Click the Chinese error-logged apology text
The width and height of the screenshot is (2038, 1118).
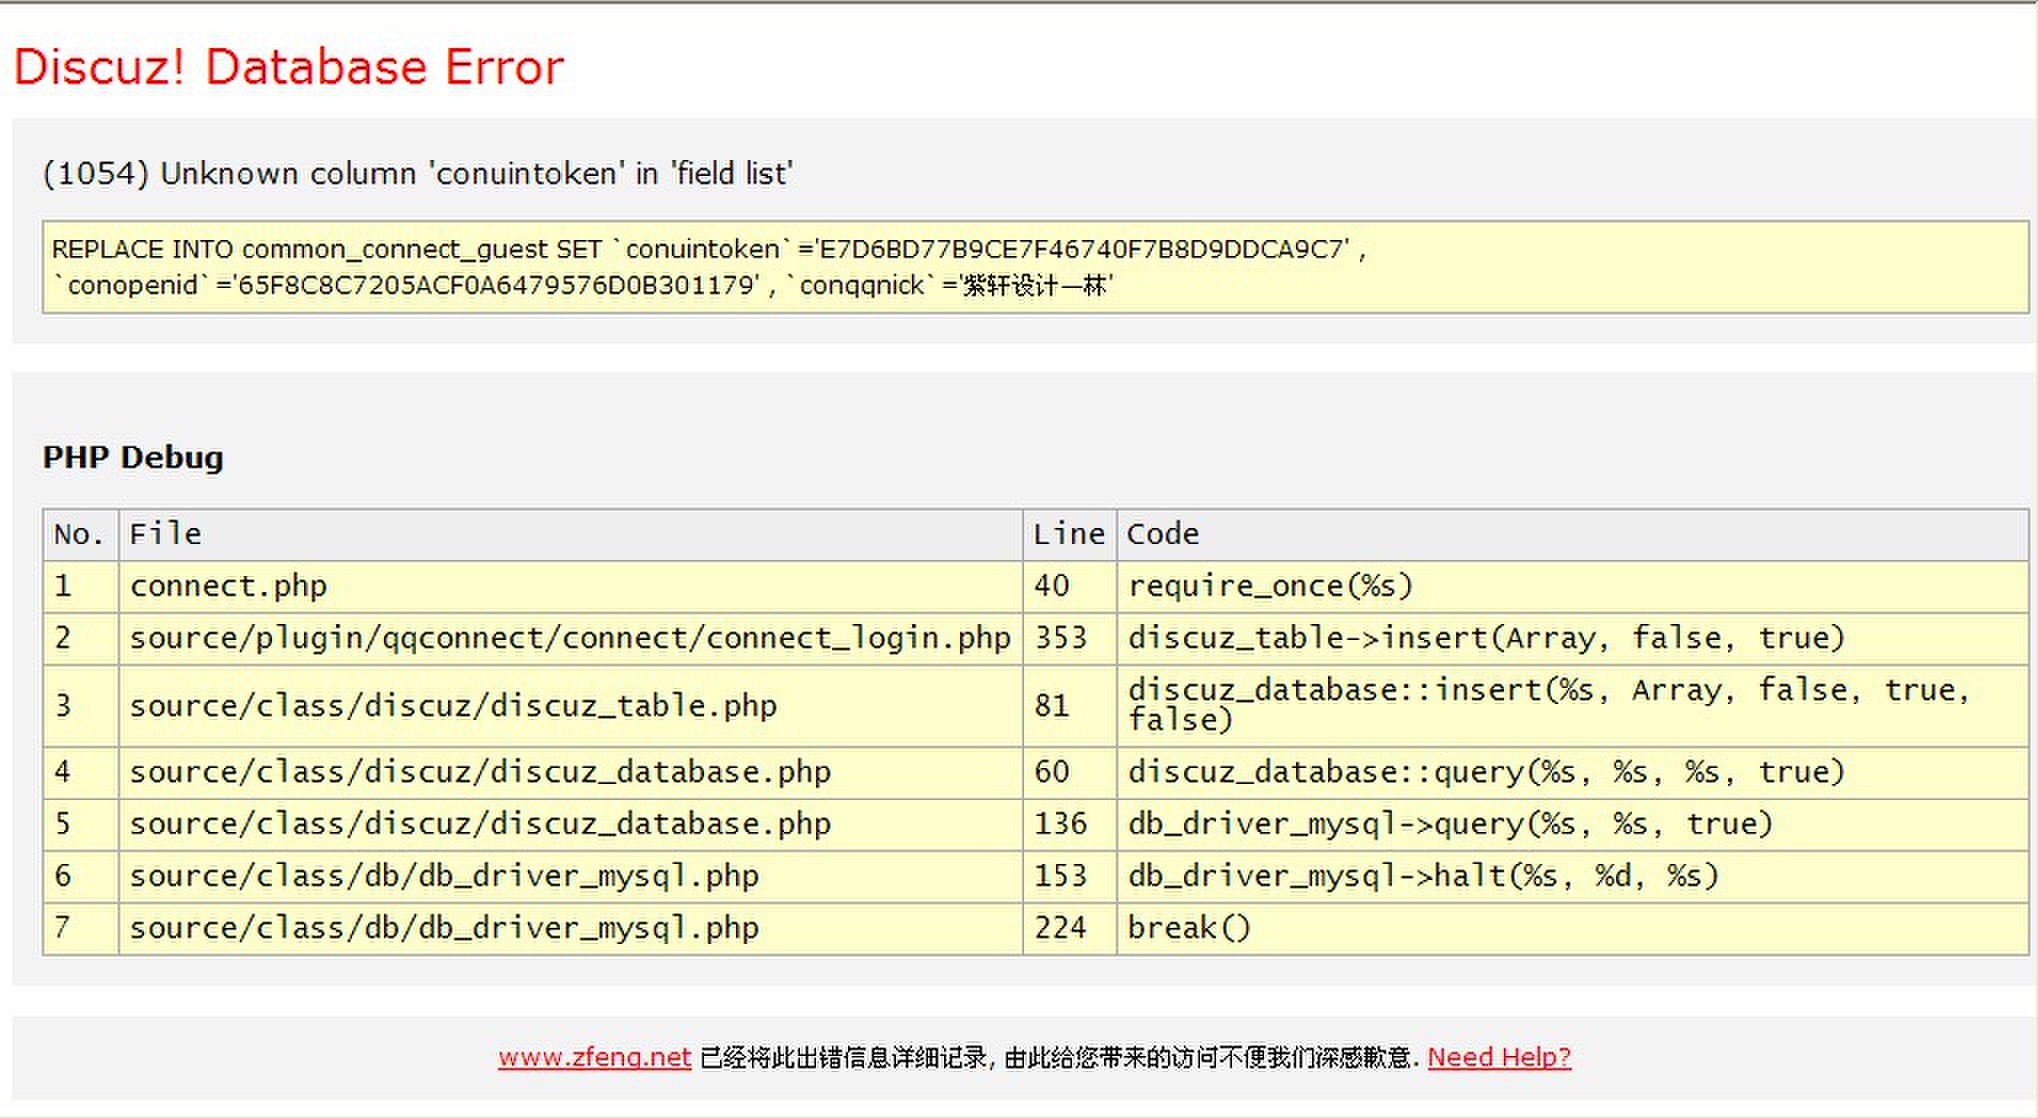point(1059,1057)
